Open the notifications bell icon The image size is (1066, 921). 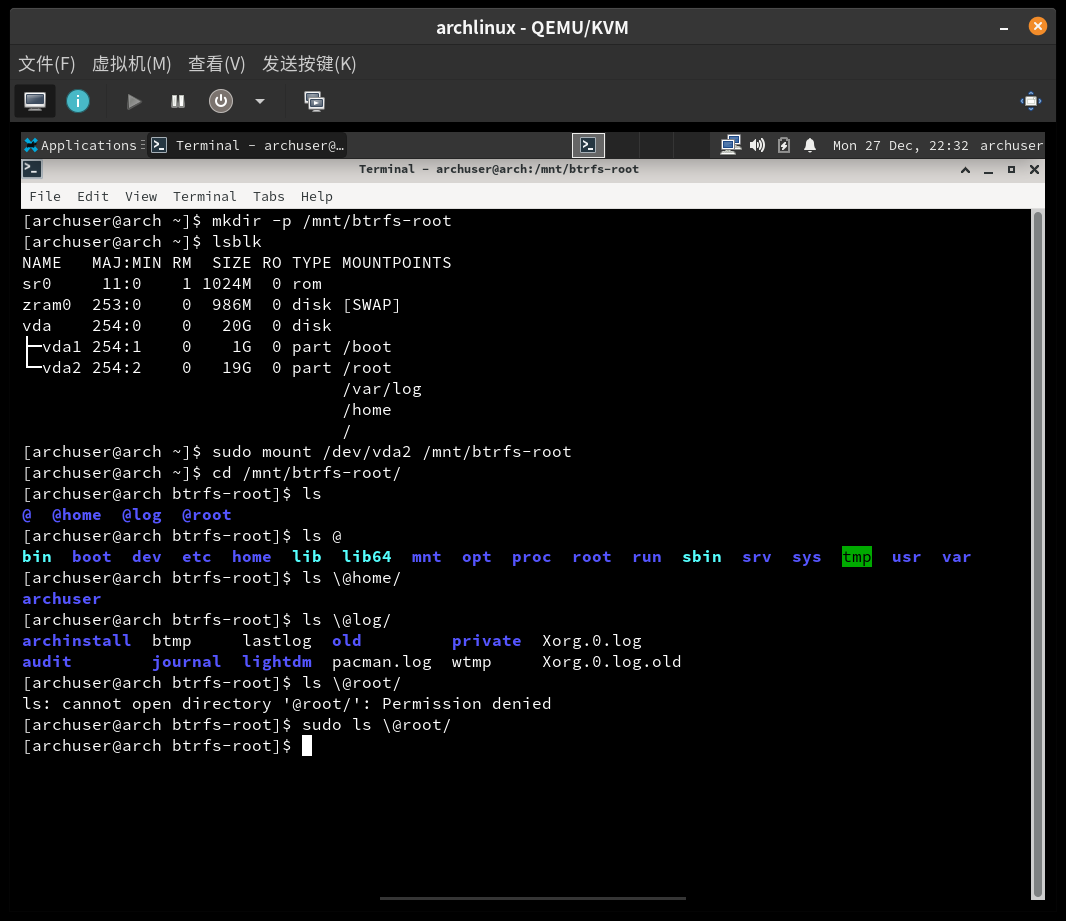pyautogui.click(x=810, y=145)
